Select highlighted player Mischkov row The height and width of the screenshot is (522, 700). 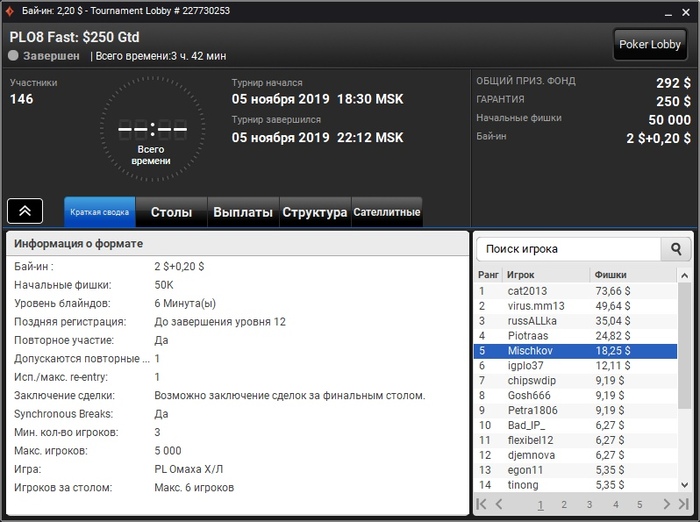pyautogui.click(x=575, y=351)
